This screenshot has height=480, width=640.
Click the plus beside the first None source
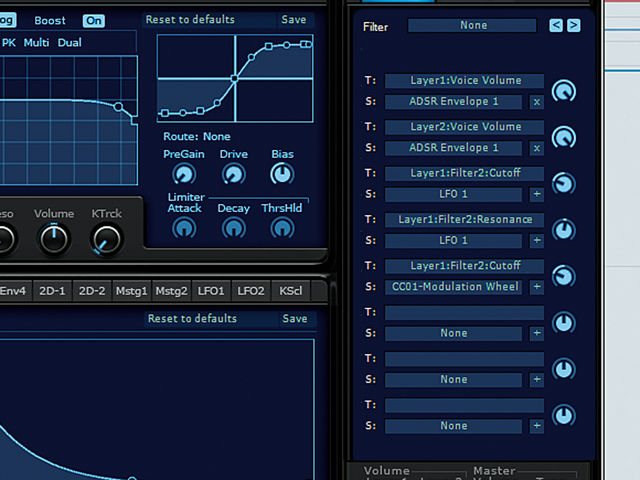coord(537,333)
